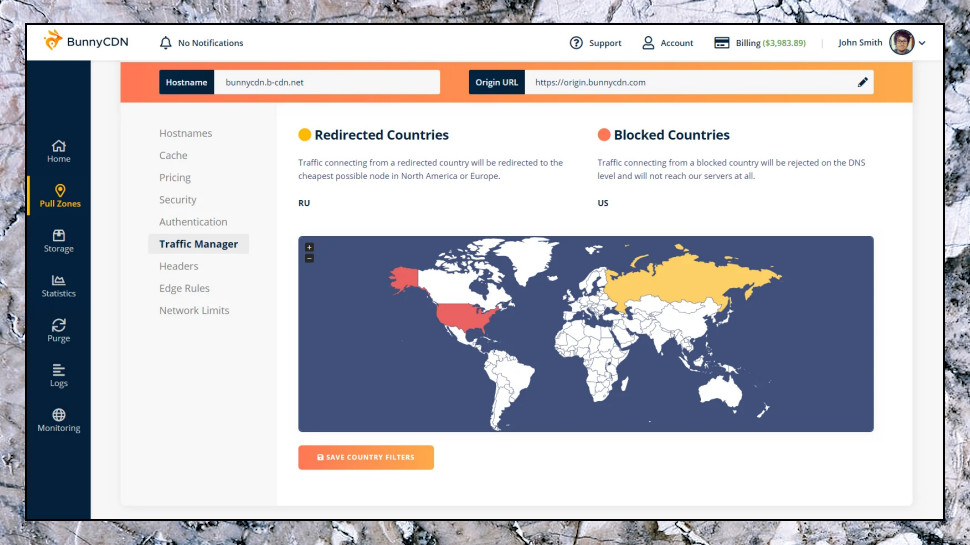Select the Security settings tab
970x545 pixels.
click(x=178, y=200)
